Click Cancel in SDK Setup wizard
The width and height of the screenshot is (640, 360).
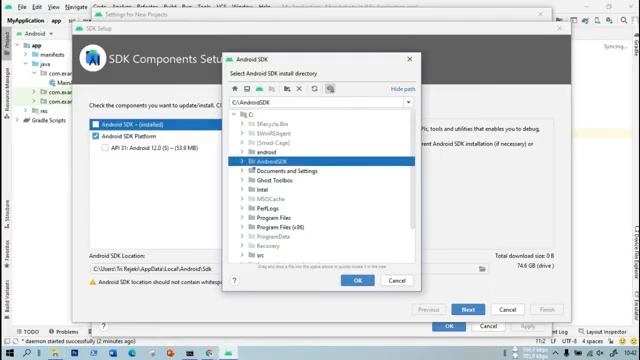(x=507, y=309)
